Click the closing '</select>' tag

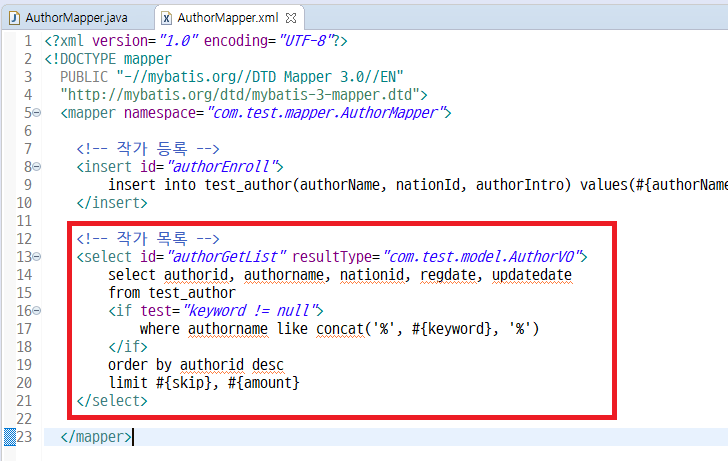pyautogui.click(x=112, y=401)
